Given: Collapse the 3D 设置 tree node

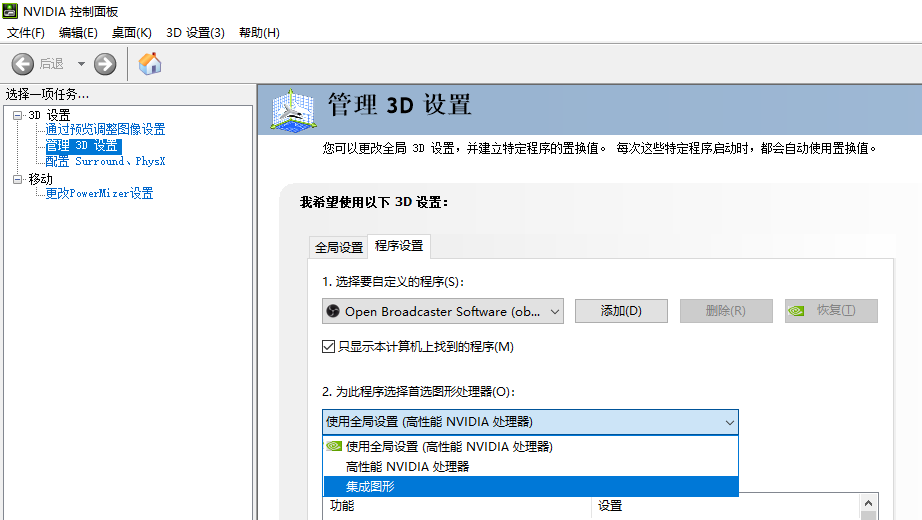Looking at the screenshot, I should coord(18,115).
